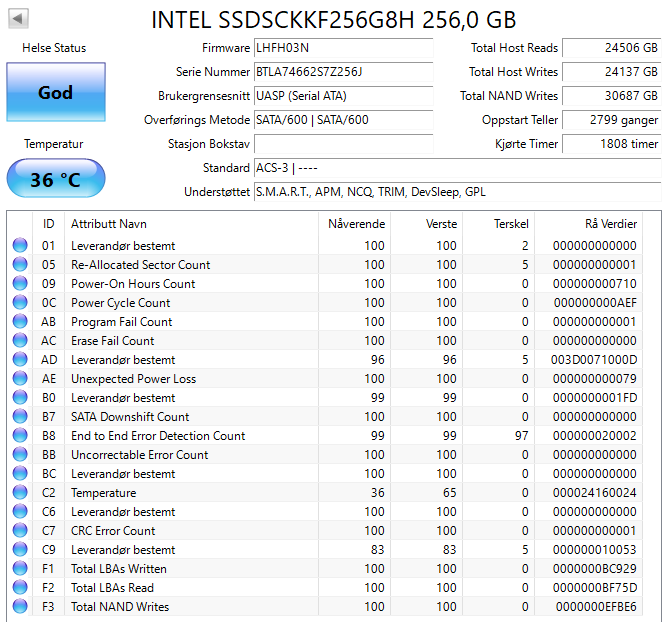667x622 pixels.
Task: Click the blue God health status button
Action: point(56,92)
